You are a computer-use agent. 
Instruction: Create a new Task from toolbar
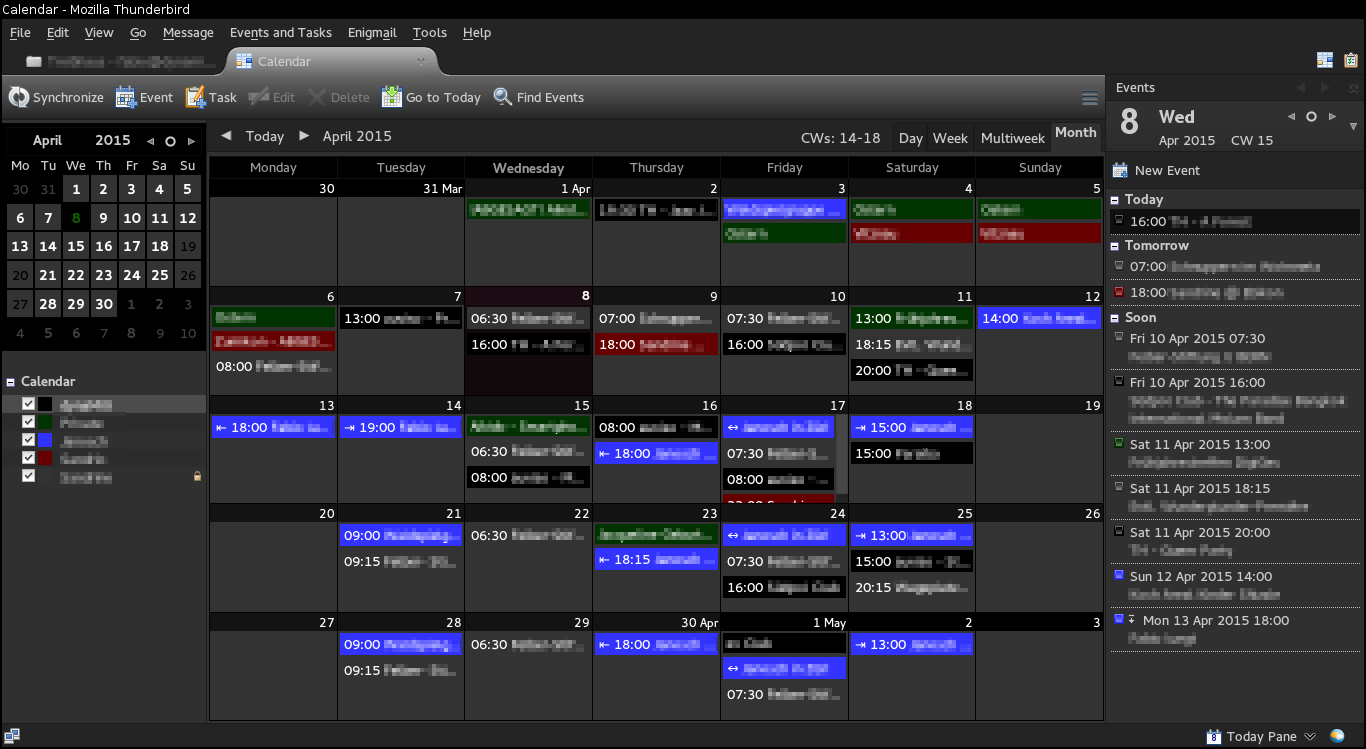point(195,97)
